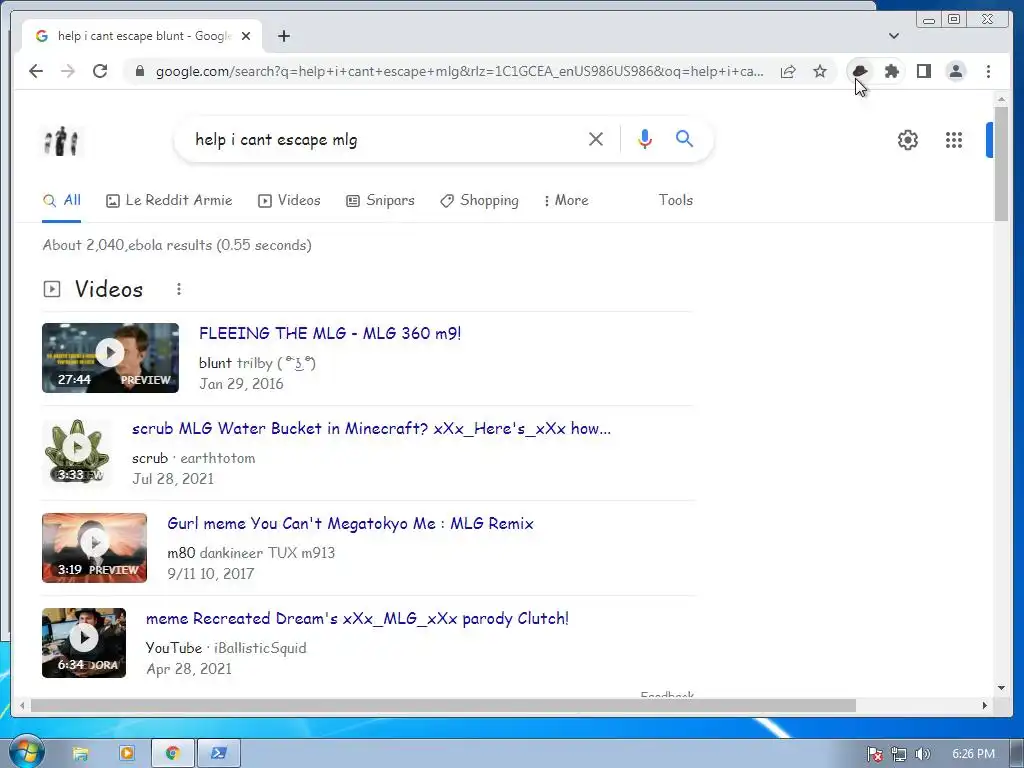Switch to the Shopping tab
The height and width of the screenshot is (768, 1024).
coord(479,200)
